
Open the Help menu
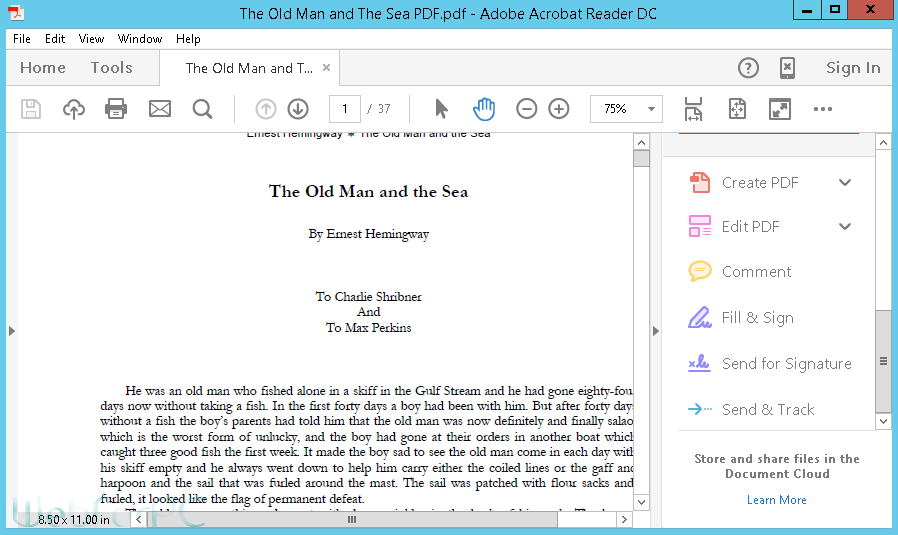point(188,39)
